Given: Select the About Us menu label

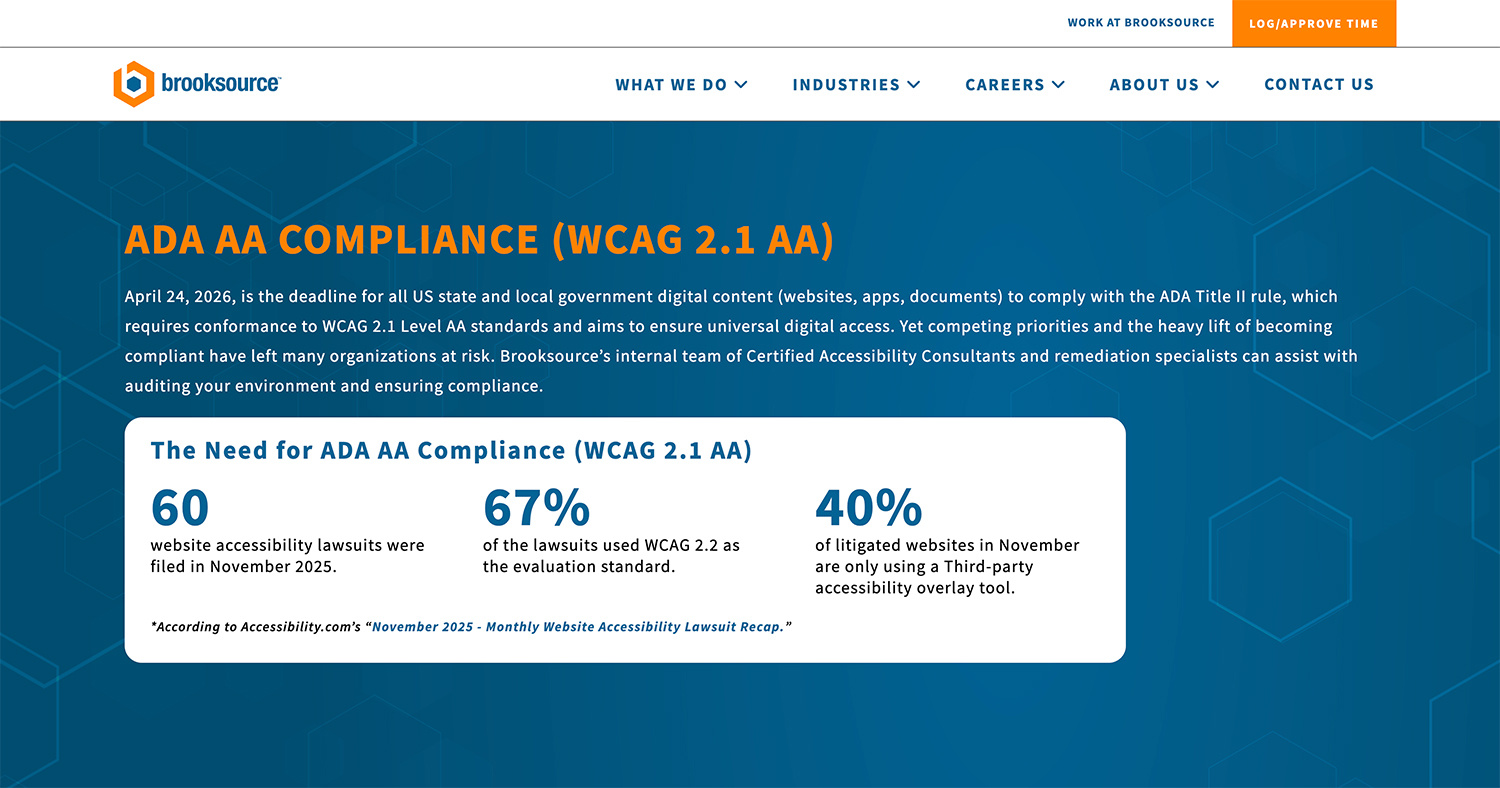Looking at the screenshot, I should 1154,85.
